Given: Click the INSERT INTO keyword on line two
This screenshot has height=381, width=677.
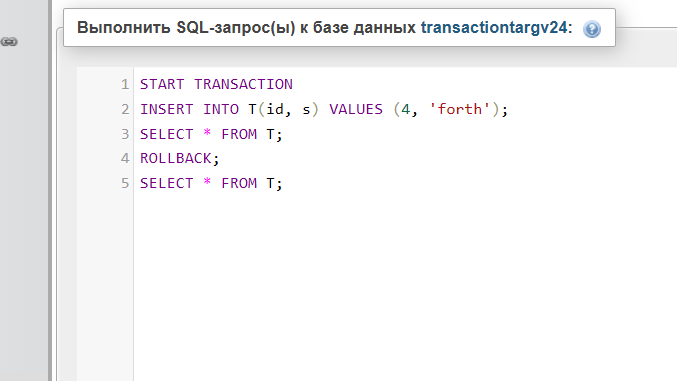Looking at the screenshot, I should 189,109.
